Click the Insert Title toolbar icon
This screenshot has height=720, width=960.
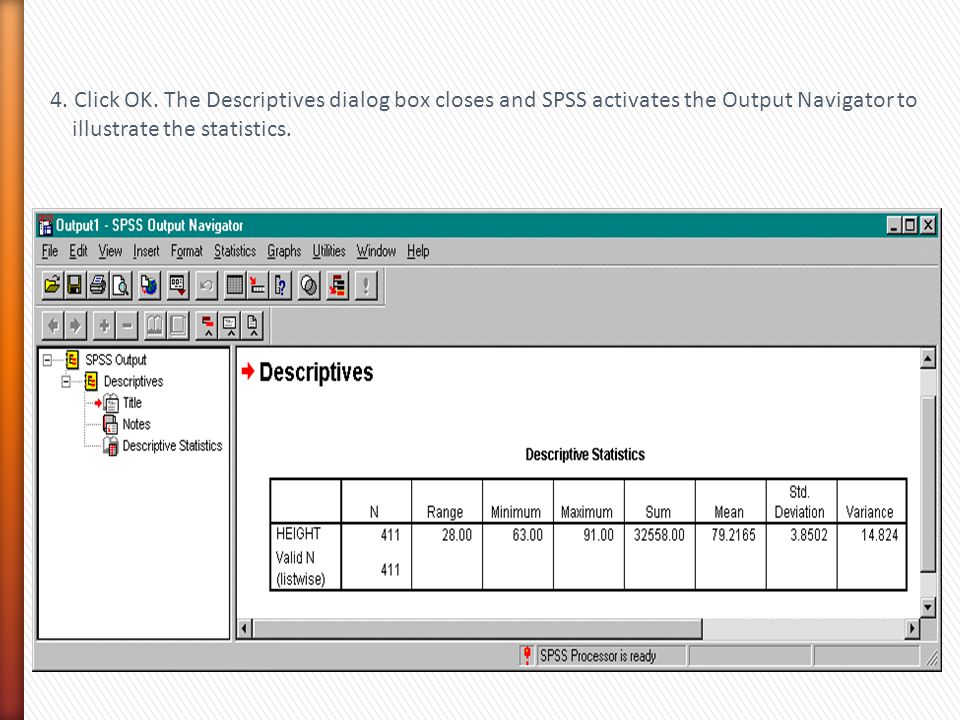point(230,325)
